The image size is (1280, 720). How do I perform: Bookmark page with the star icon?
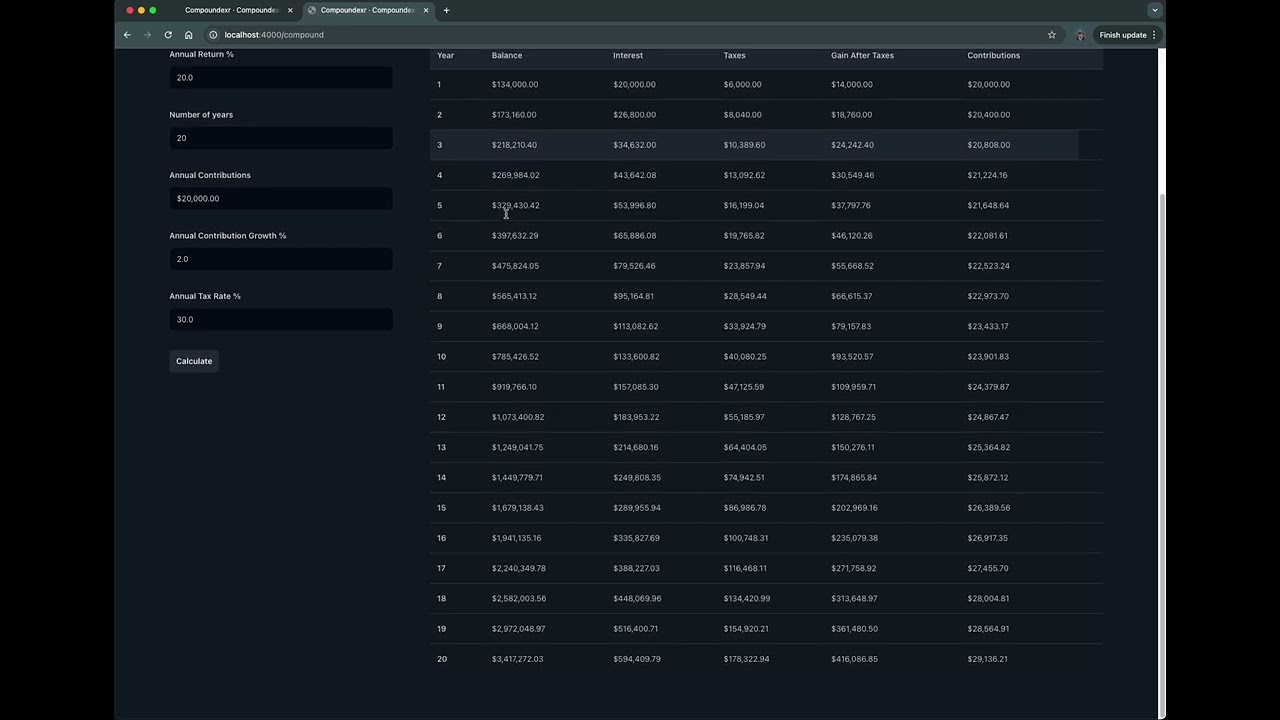[x=1052, y=35]
